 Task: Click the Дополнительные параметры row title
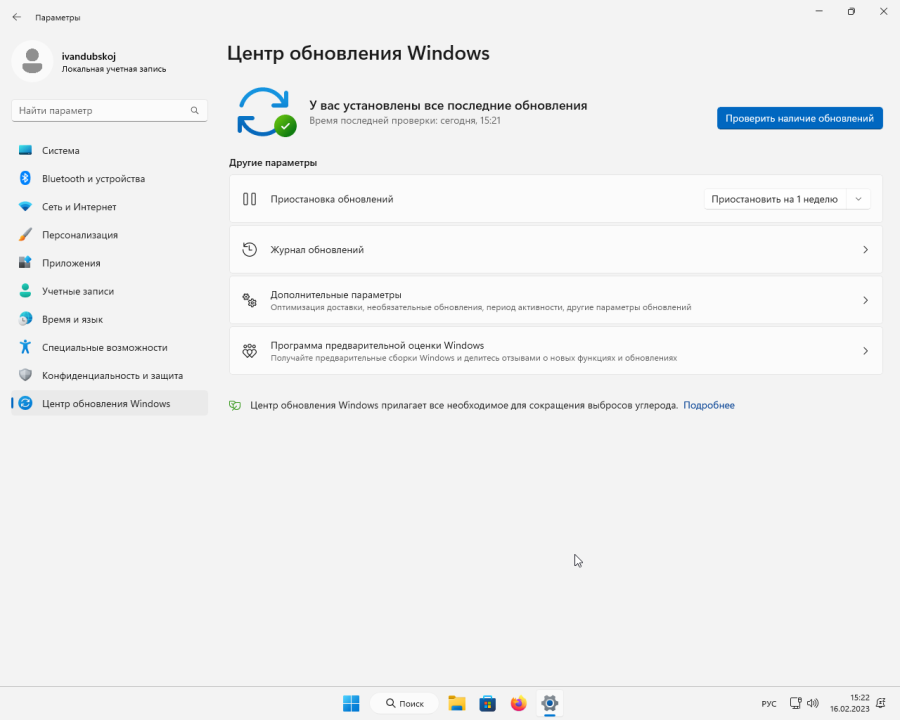[336, 295]
